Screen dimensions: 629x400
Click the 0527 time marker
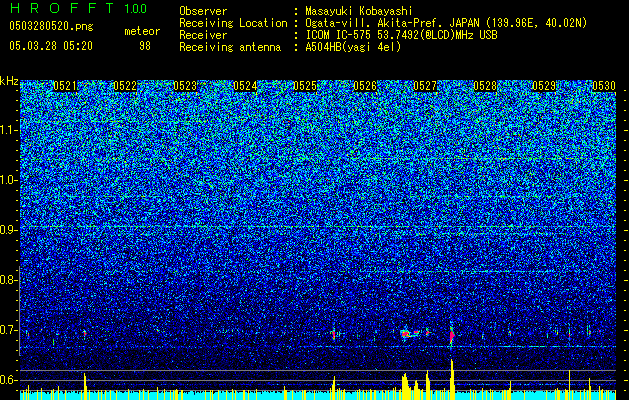(425, 86)
